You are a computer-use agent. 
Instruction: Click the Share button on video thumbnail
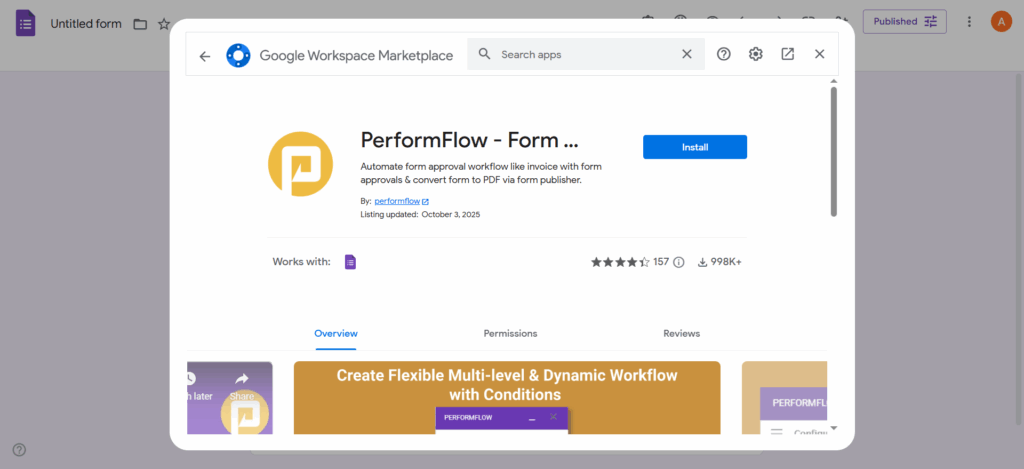(241, 385)
